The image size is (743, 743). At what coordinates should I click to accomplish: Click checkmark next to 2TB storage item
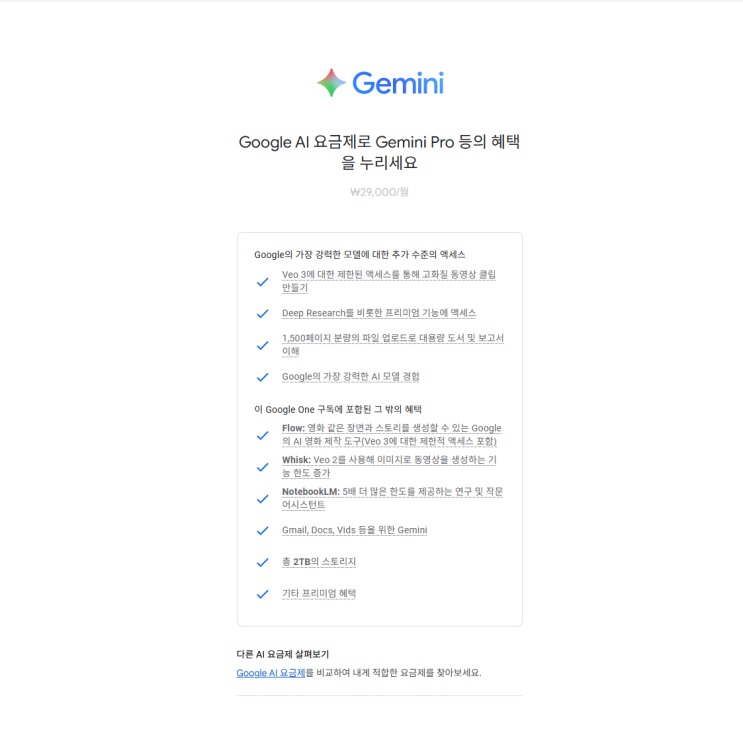tap(263, 562)
